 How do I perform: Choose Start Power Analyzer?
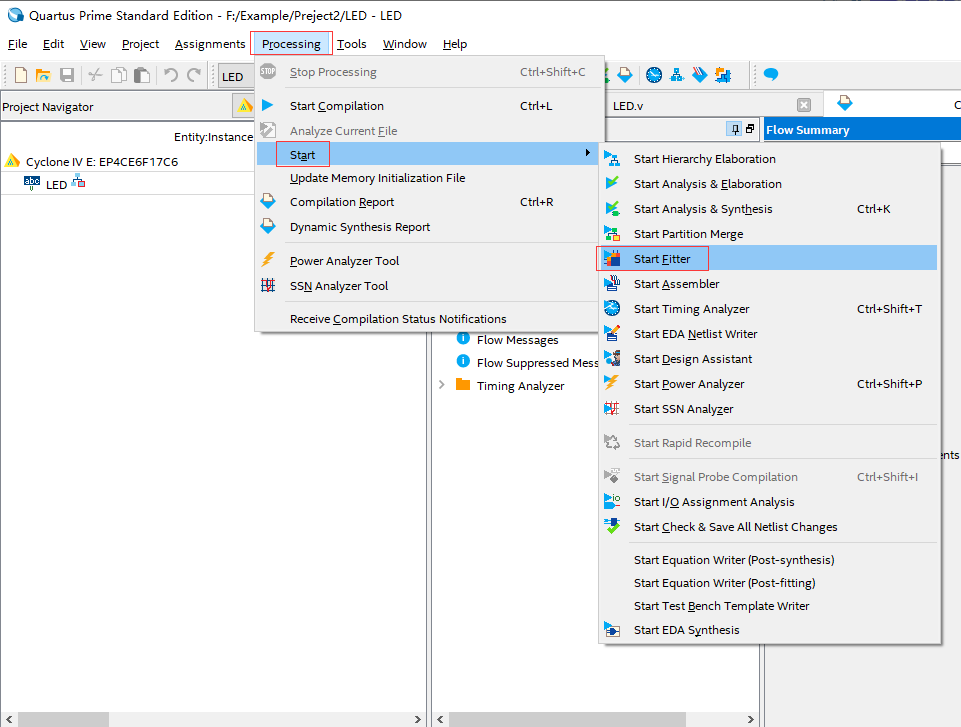point(769,384)
